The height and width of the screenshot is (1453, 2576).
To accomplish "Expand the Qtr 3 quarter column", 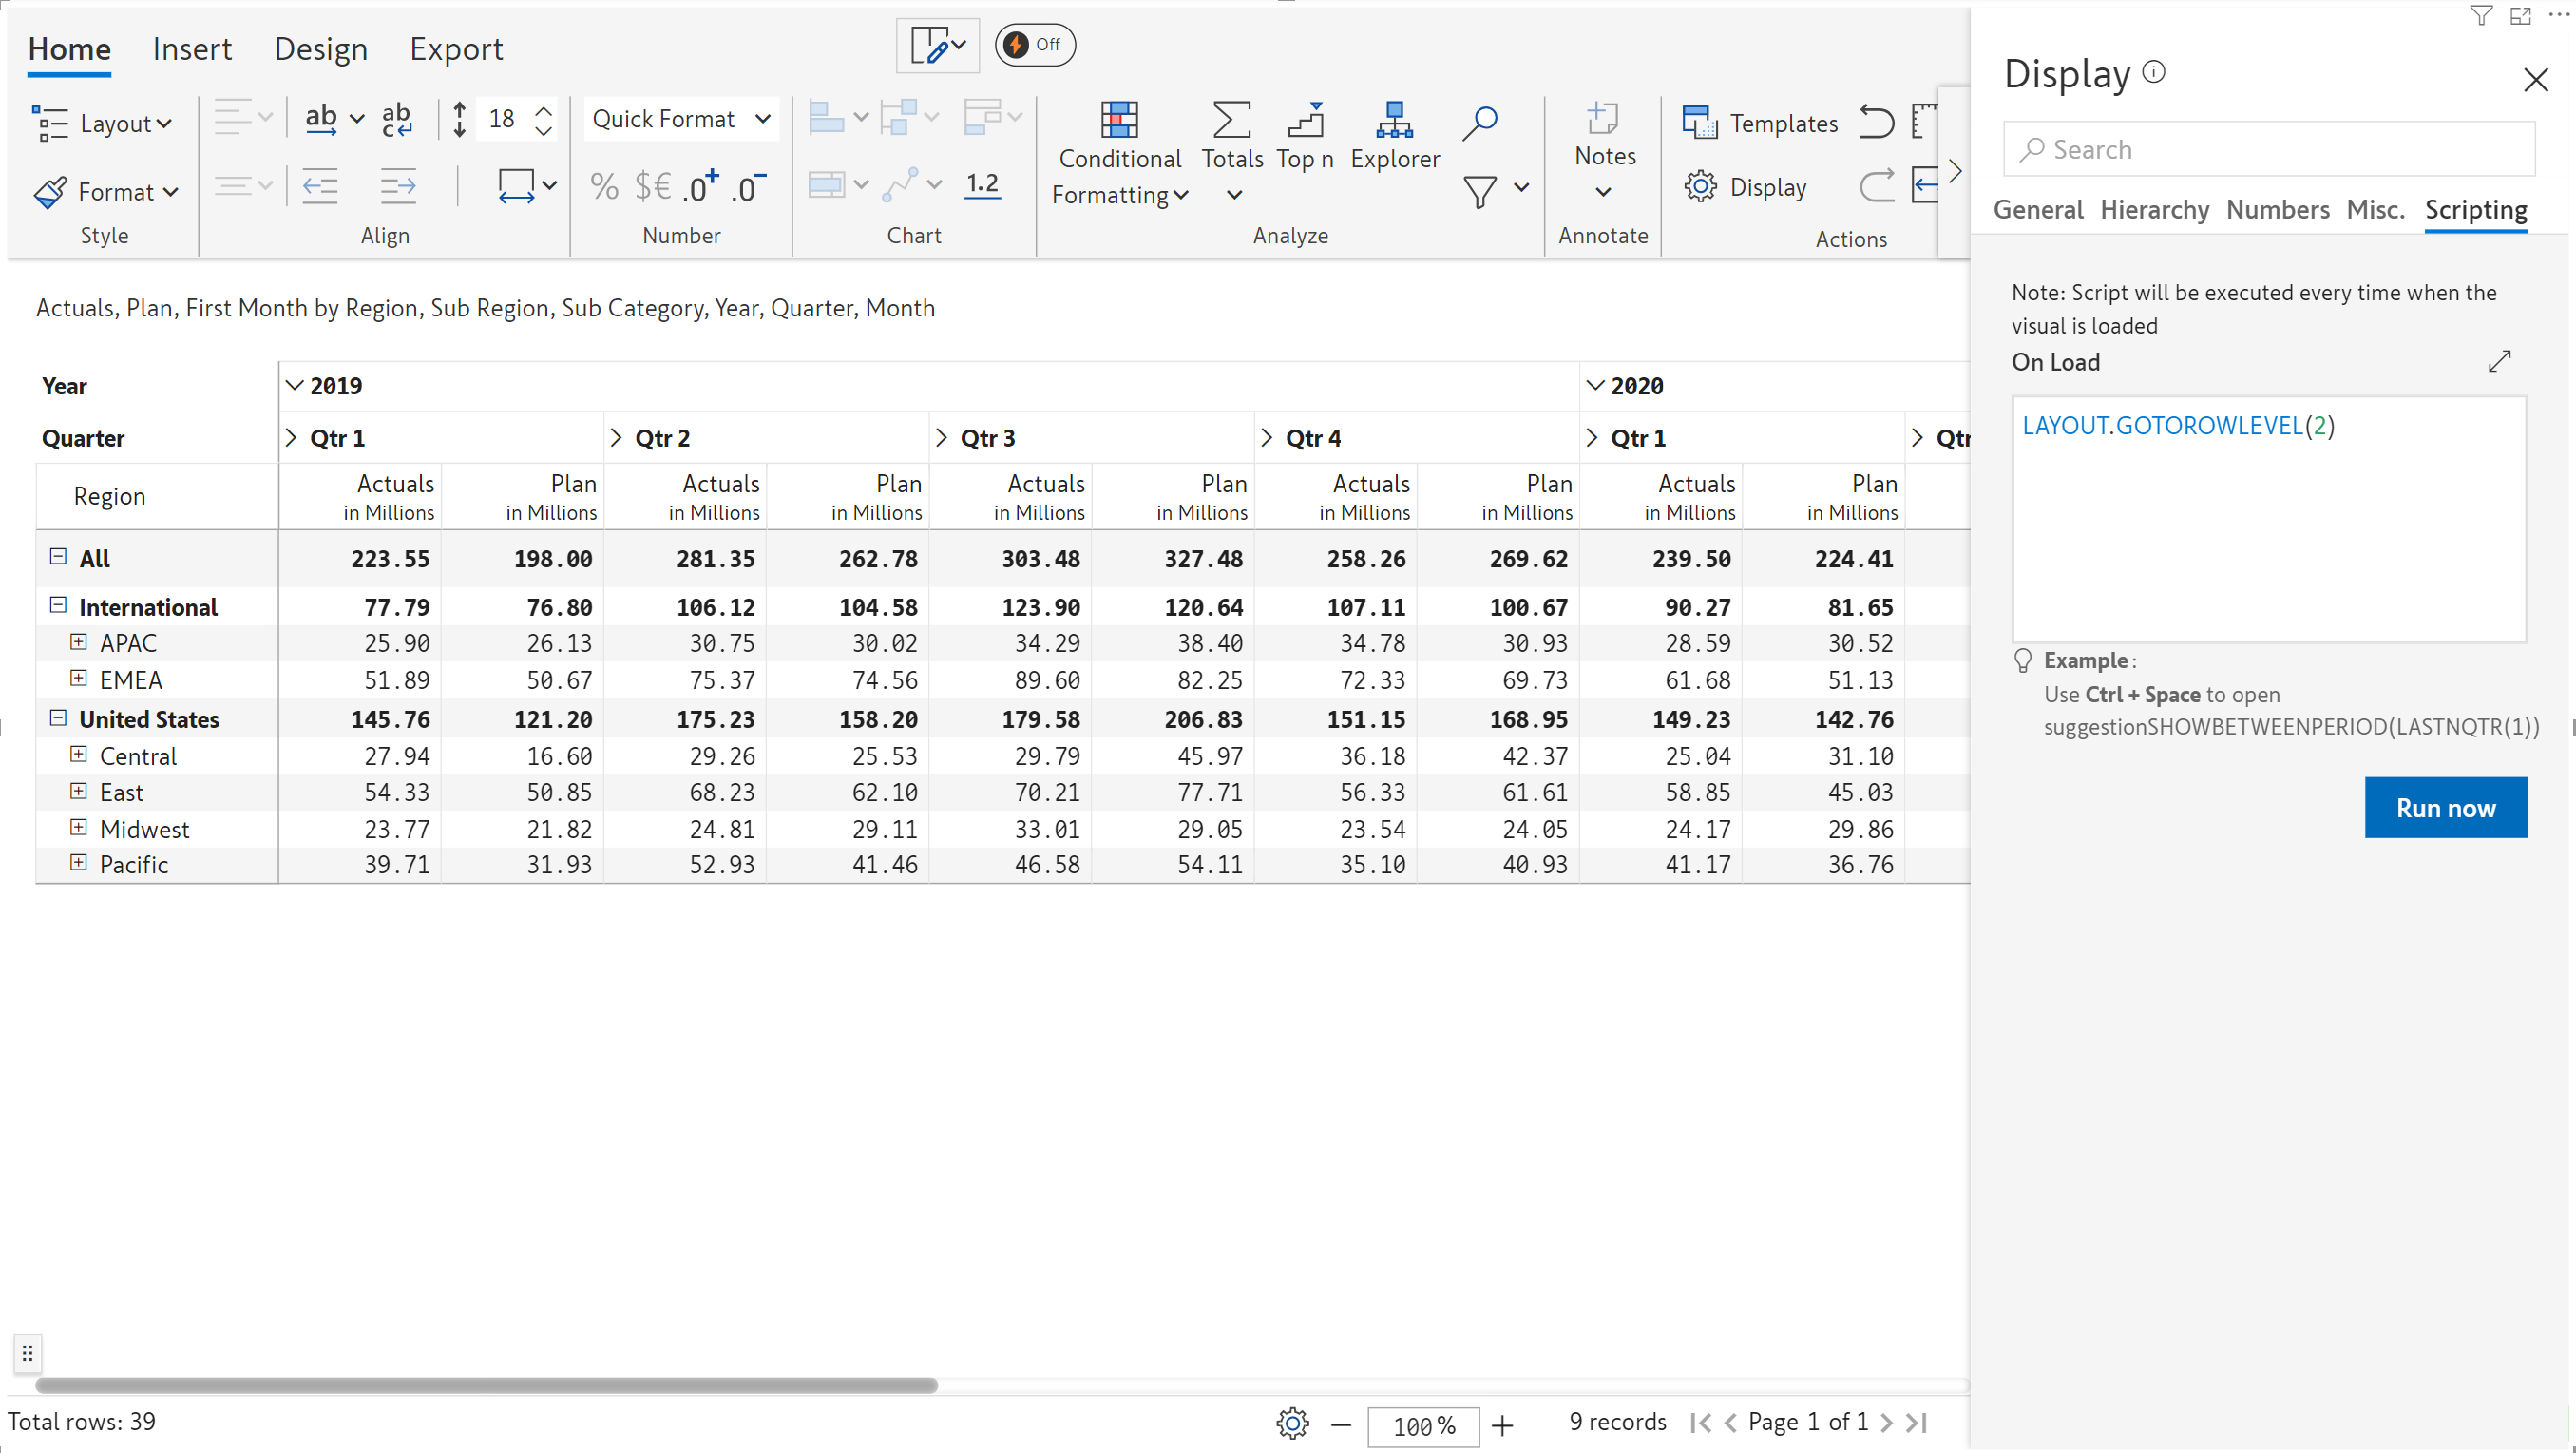I will pyautogui.click(x=941, y=437).
